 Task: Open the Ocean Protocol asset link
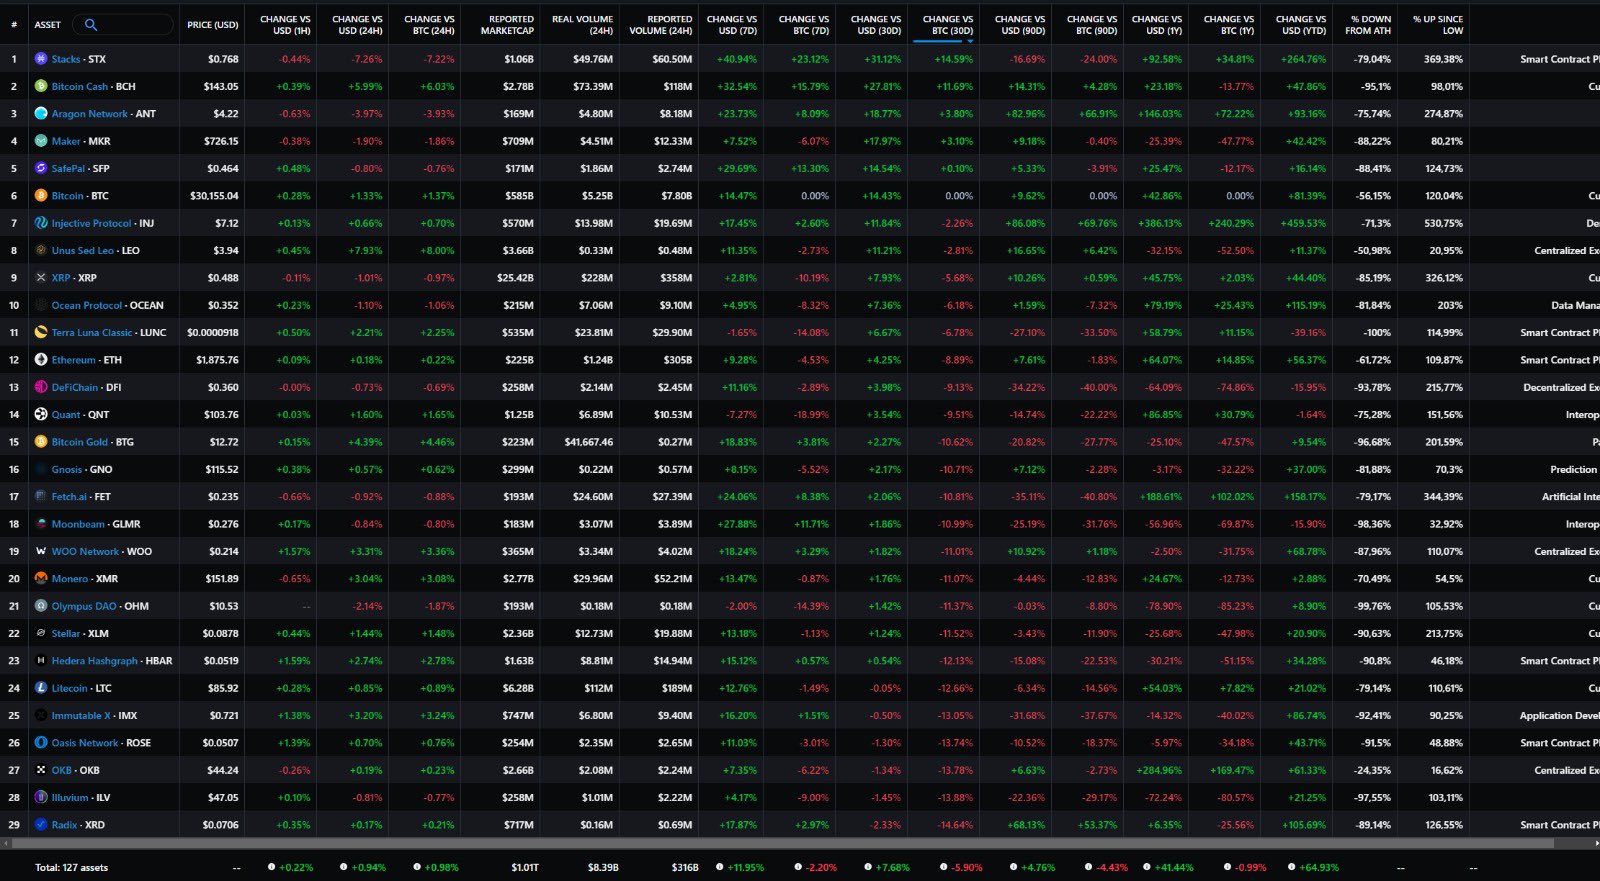coord(87,305)
